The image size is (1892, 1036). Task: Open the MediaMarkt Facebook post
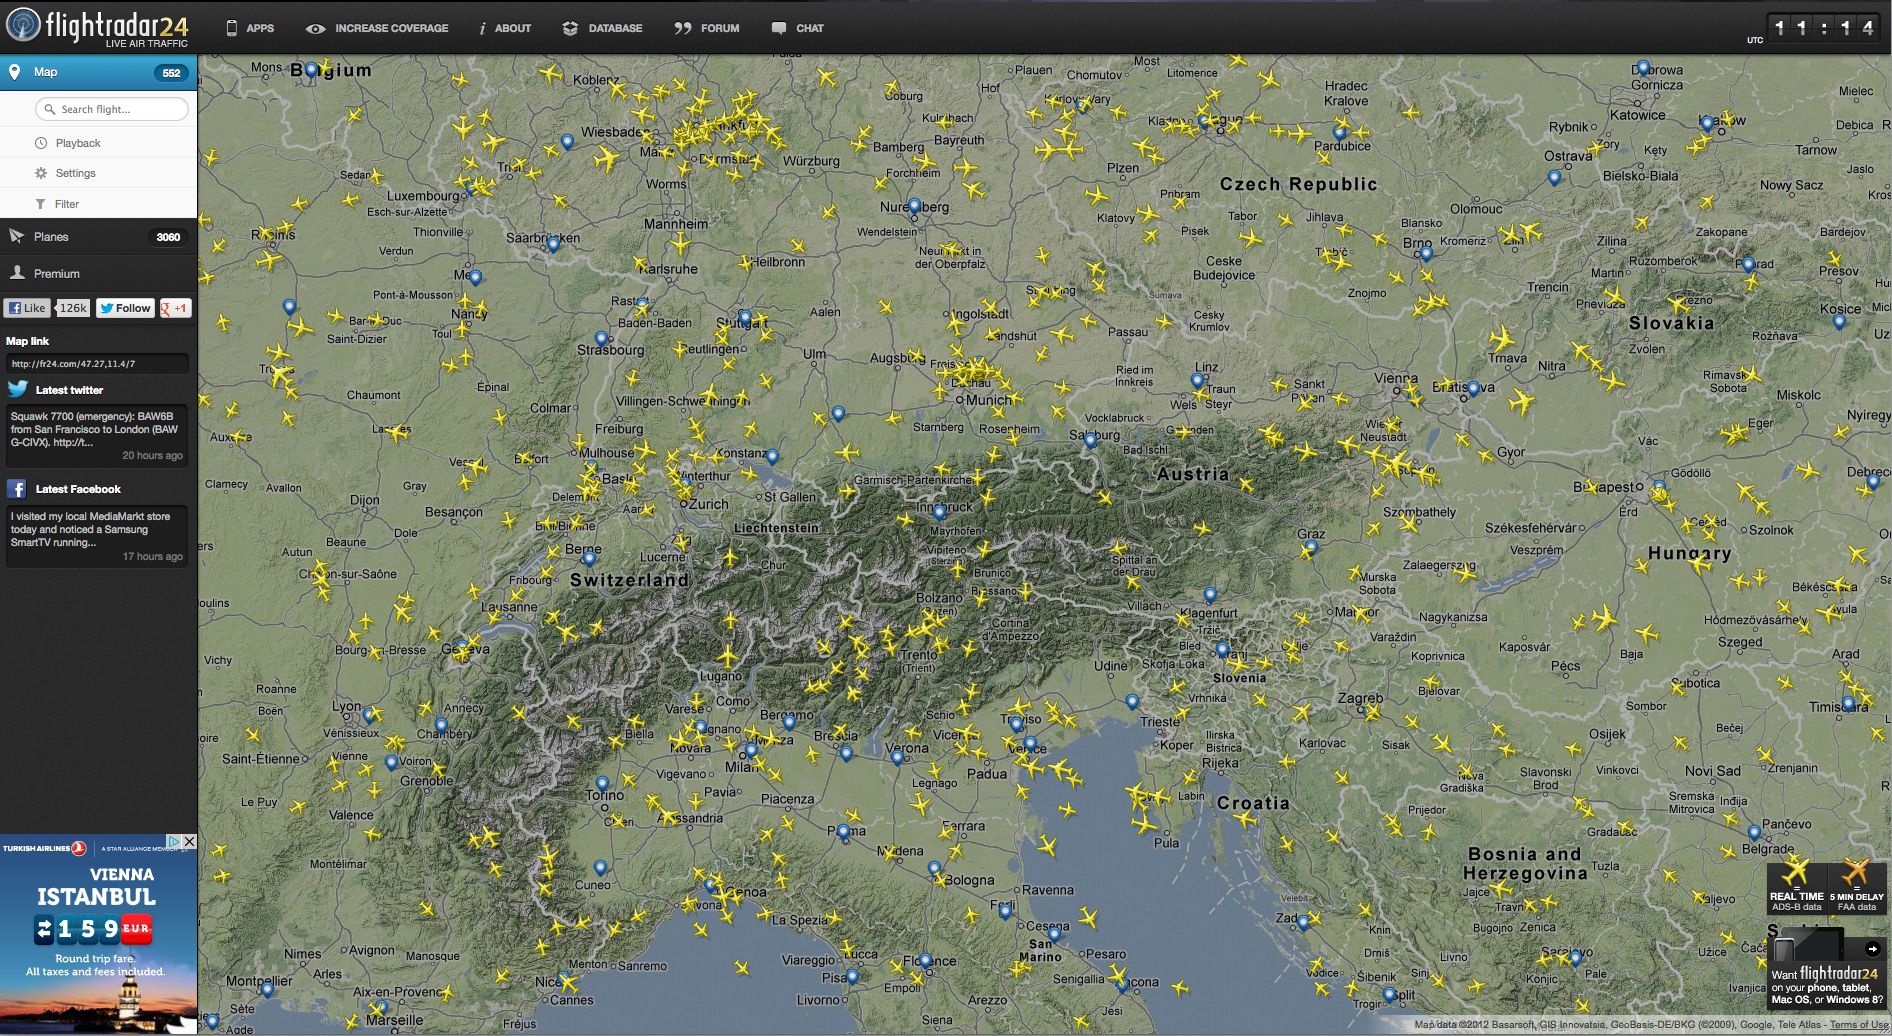pyautogui.click(x=97, y=537)
